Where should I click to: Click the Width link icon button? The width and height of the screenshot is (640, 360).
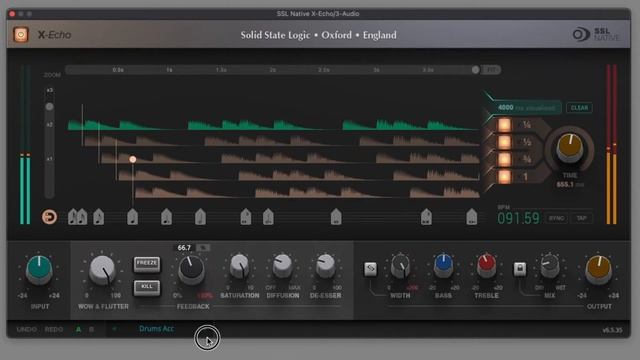371,269
